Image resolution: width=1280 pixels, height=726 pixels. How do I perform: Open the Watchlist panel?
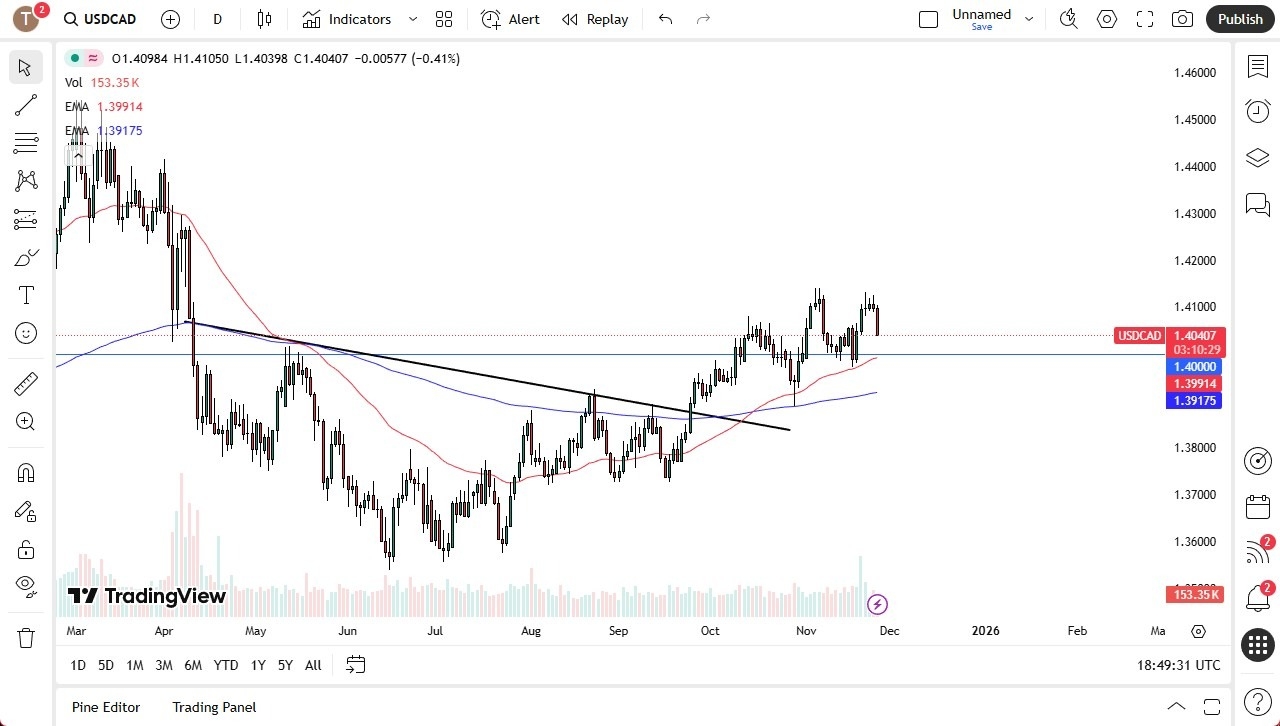pos(1258,66)
